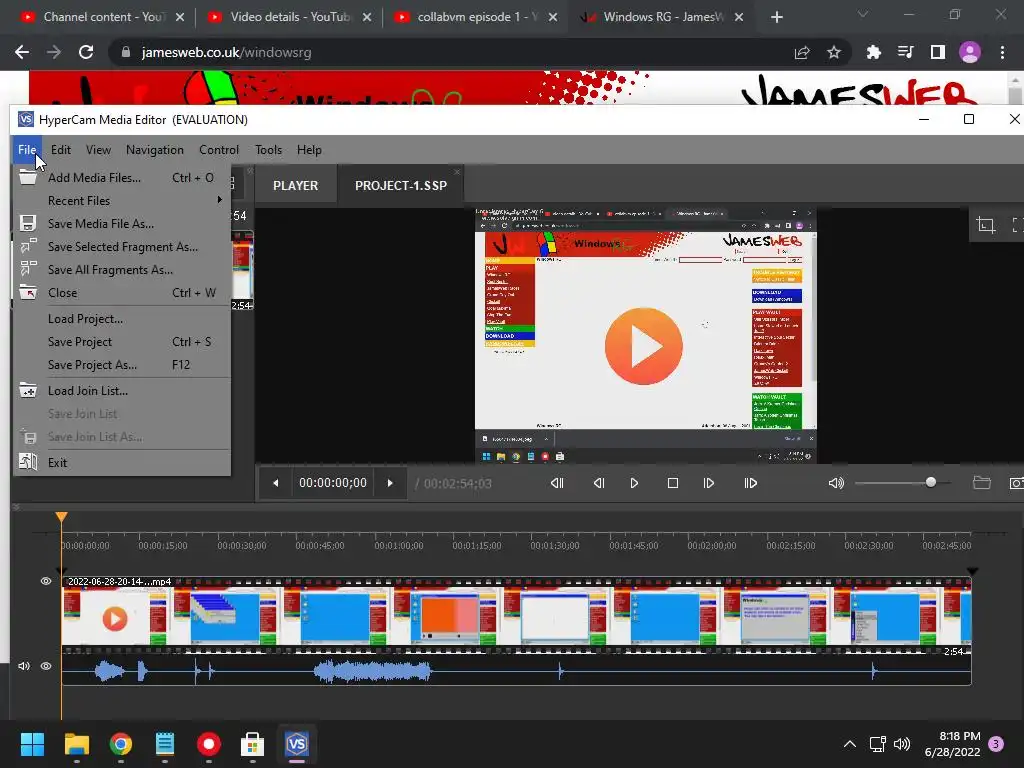The width and height of the screenshot is (1024, 768).
Task: Jump to next marker button
Action: click(751, 483)
